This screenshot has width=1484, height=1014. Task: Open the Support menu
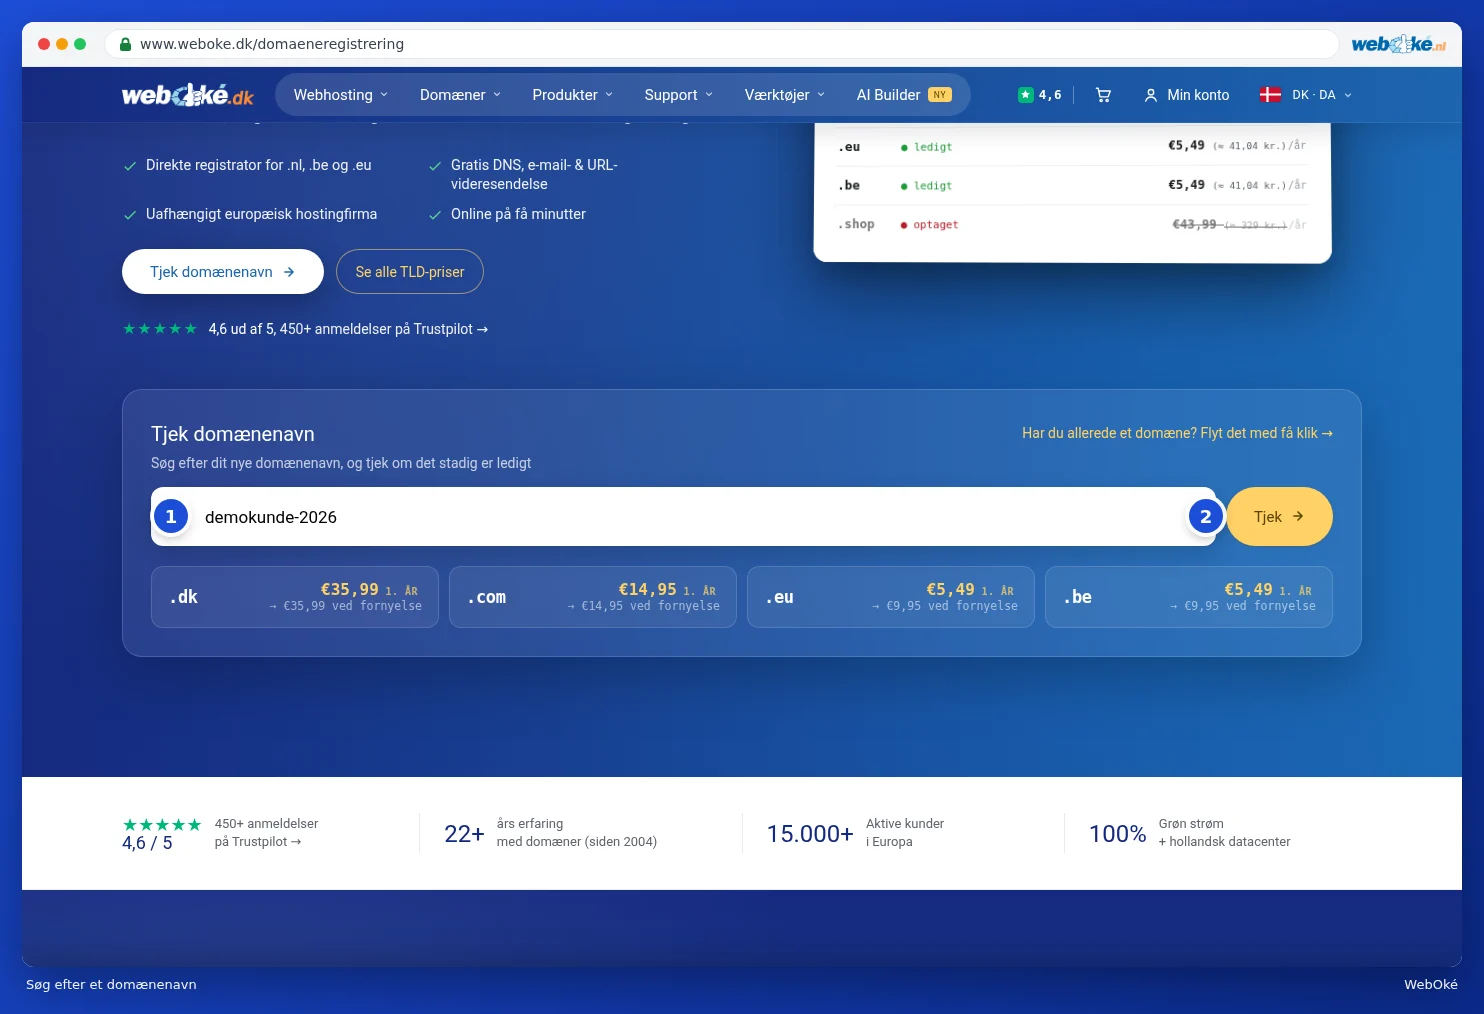point(679,95)
